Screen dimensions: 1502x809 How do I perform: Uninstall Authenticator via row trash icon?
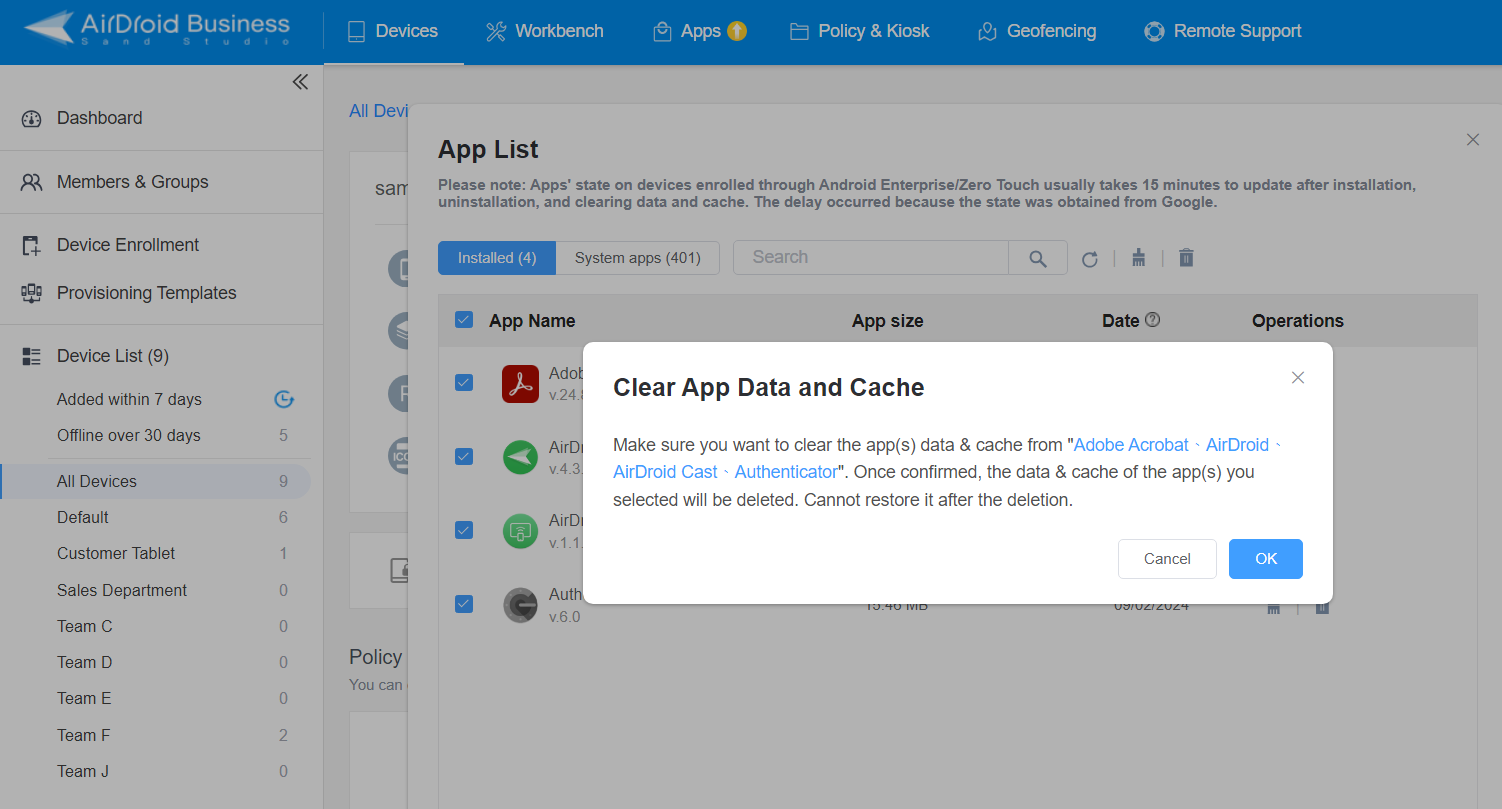click(1322, 608)
